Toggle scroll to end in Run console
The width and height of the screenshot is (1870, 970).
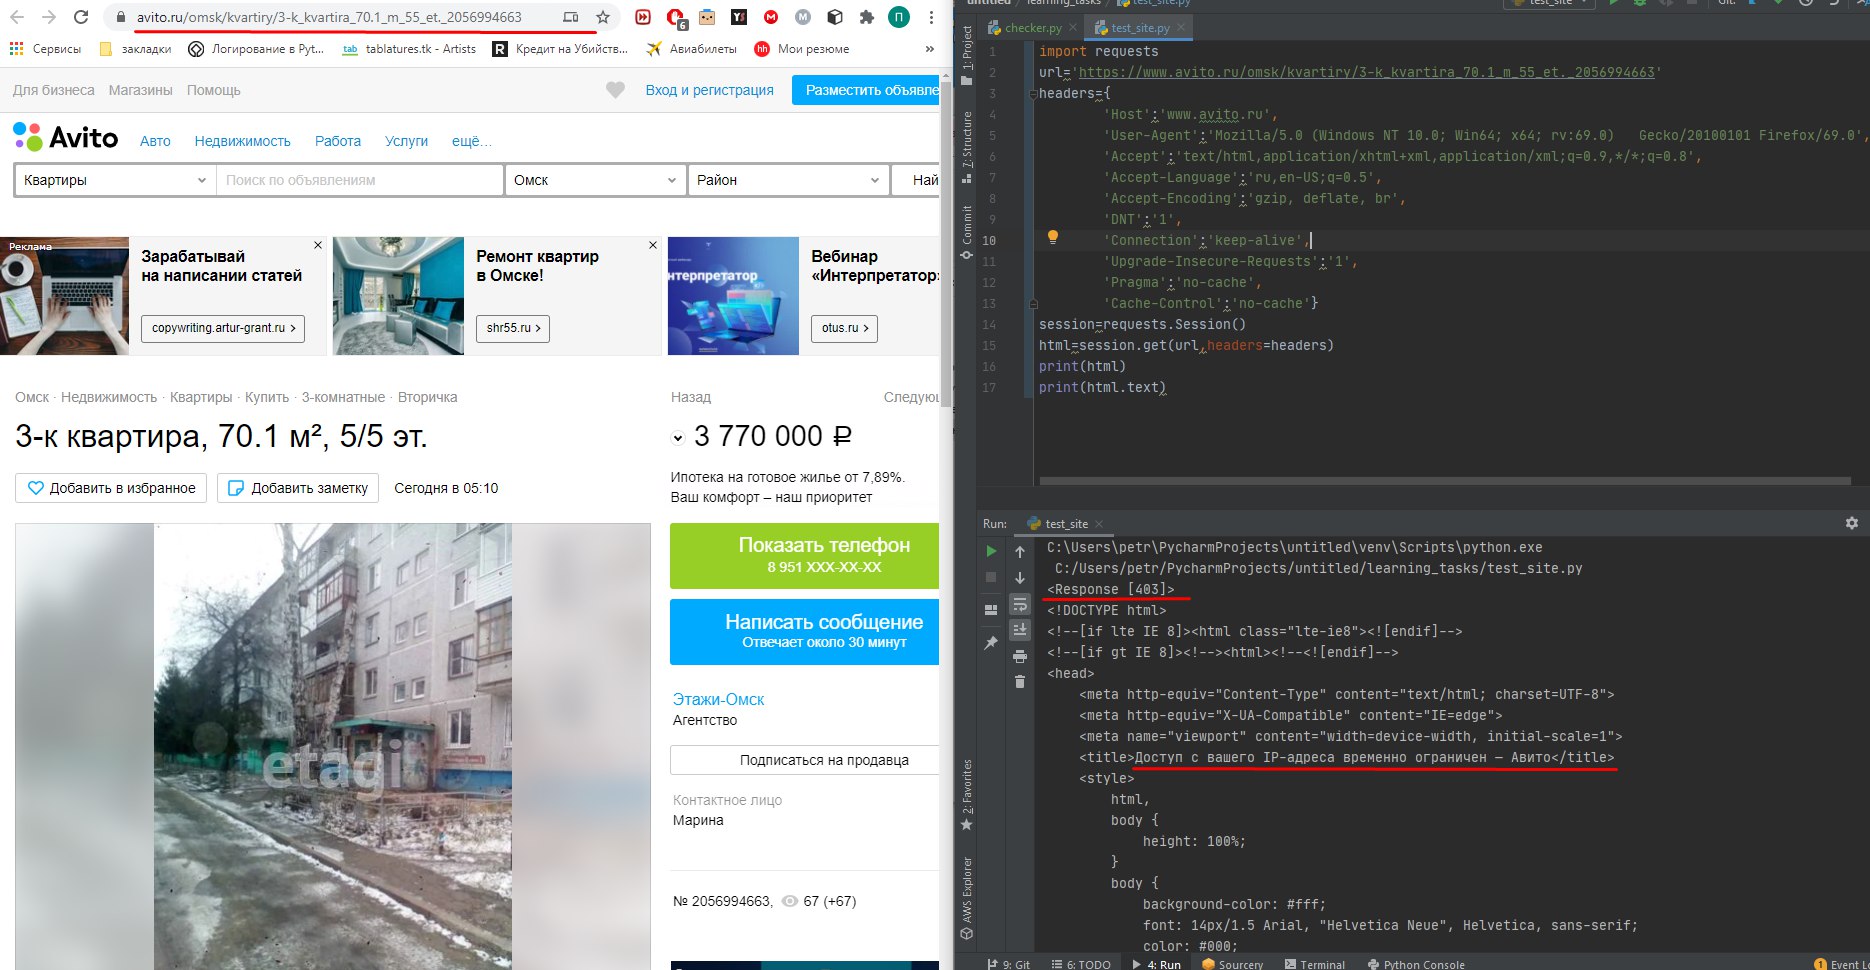click(x=1020, y=629)
